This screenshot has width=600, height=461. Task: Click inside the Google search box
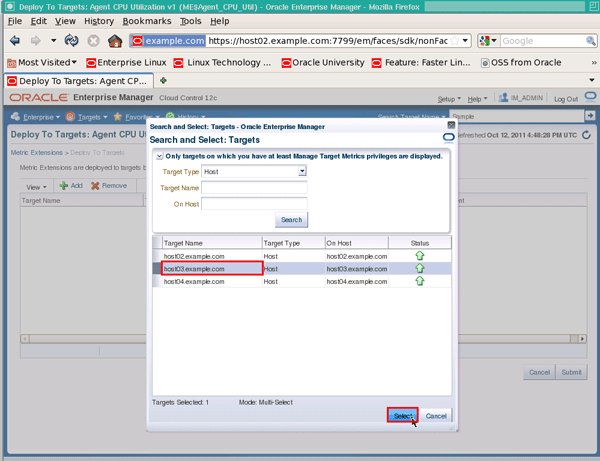click(543, 41)
